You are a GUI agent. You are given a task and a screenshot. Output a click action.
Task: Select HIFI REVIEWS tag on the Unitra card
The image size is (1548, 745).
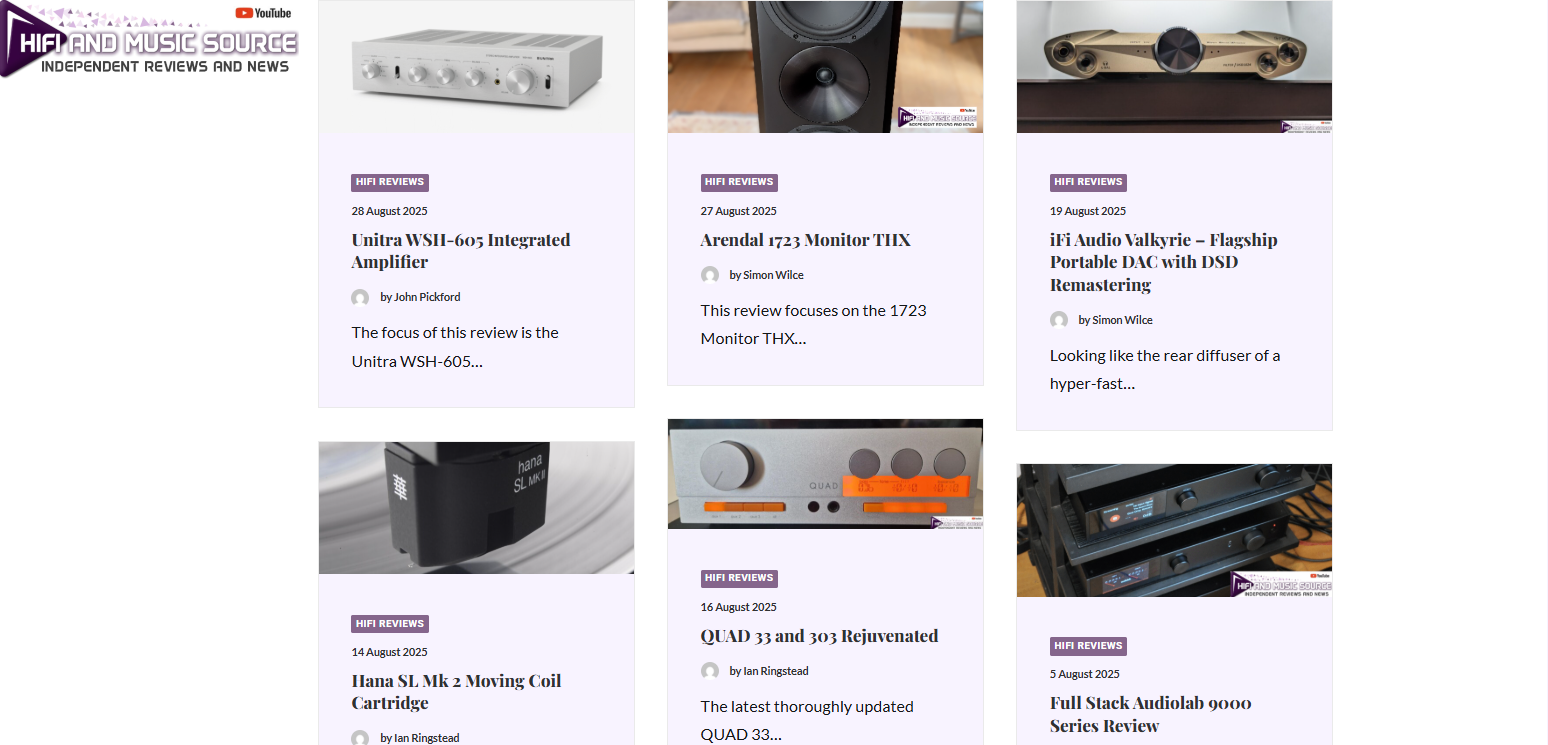click(390, 182)
